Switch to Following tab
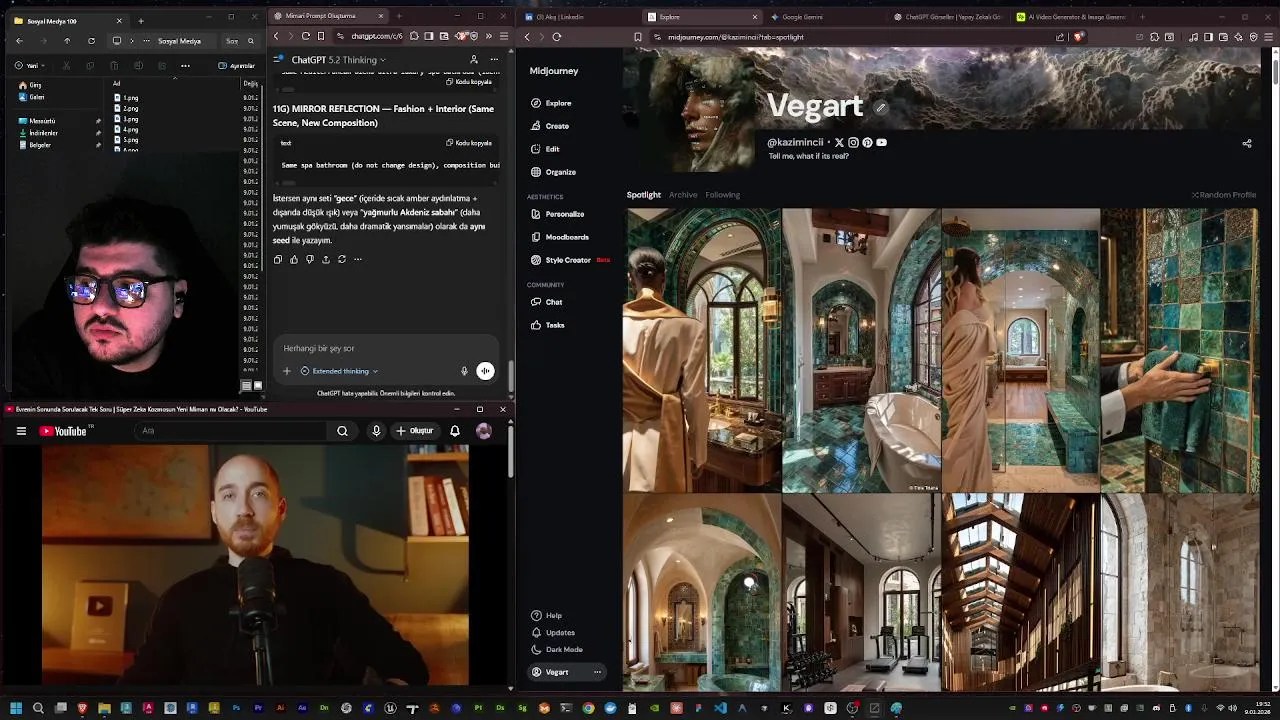1280x720 pixels. [722, 195]
